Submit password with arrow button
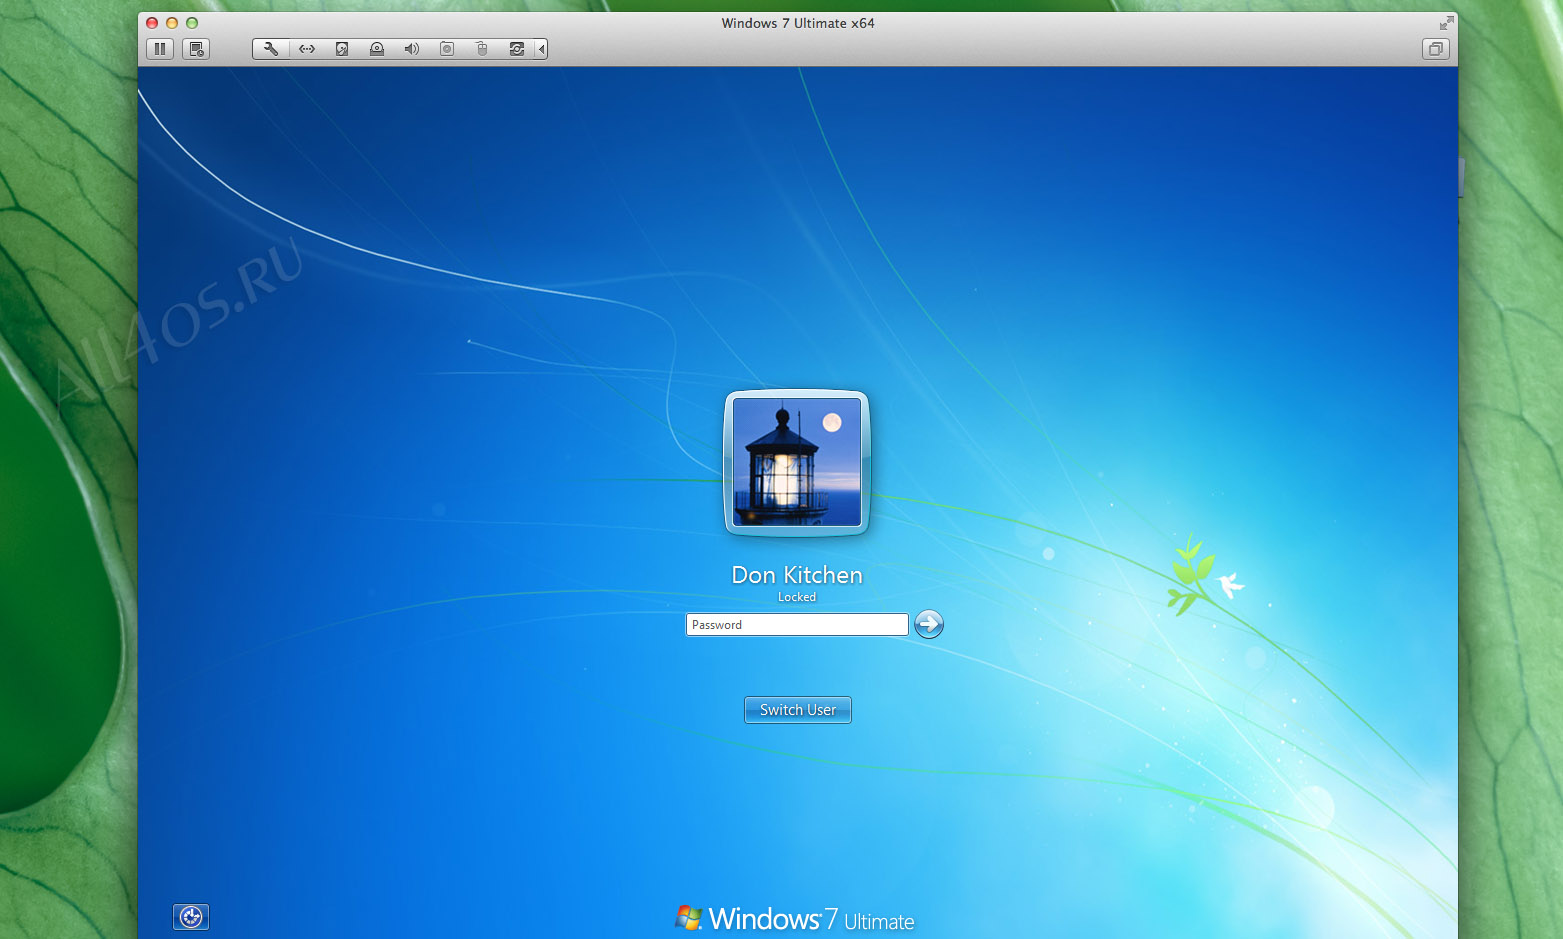Viewport: 1563px width, 939px height. 929,624
